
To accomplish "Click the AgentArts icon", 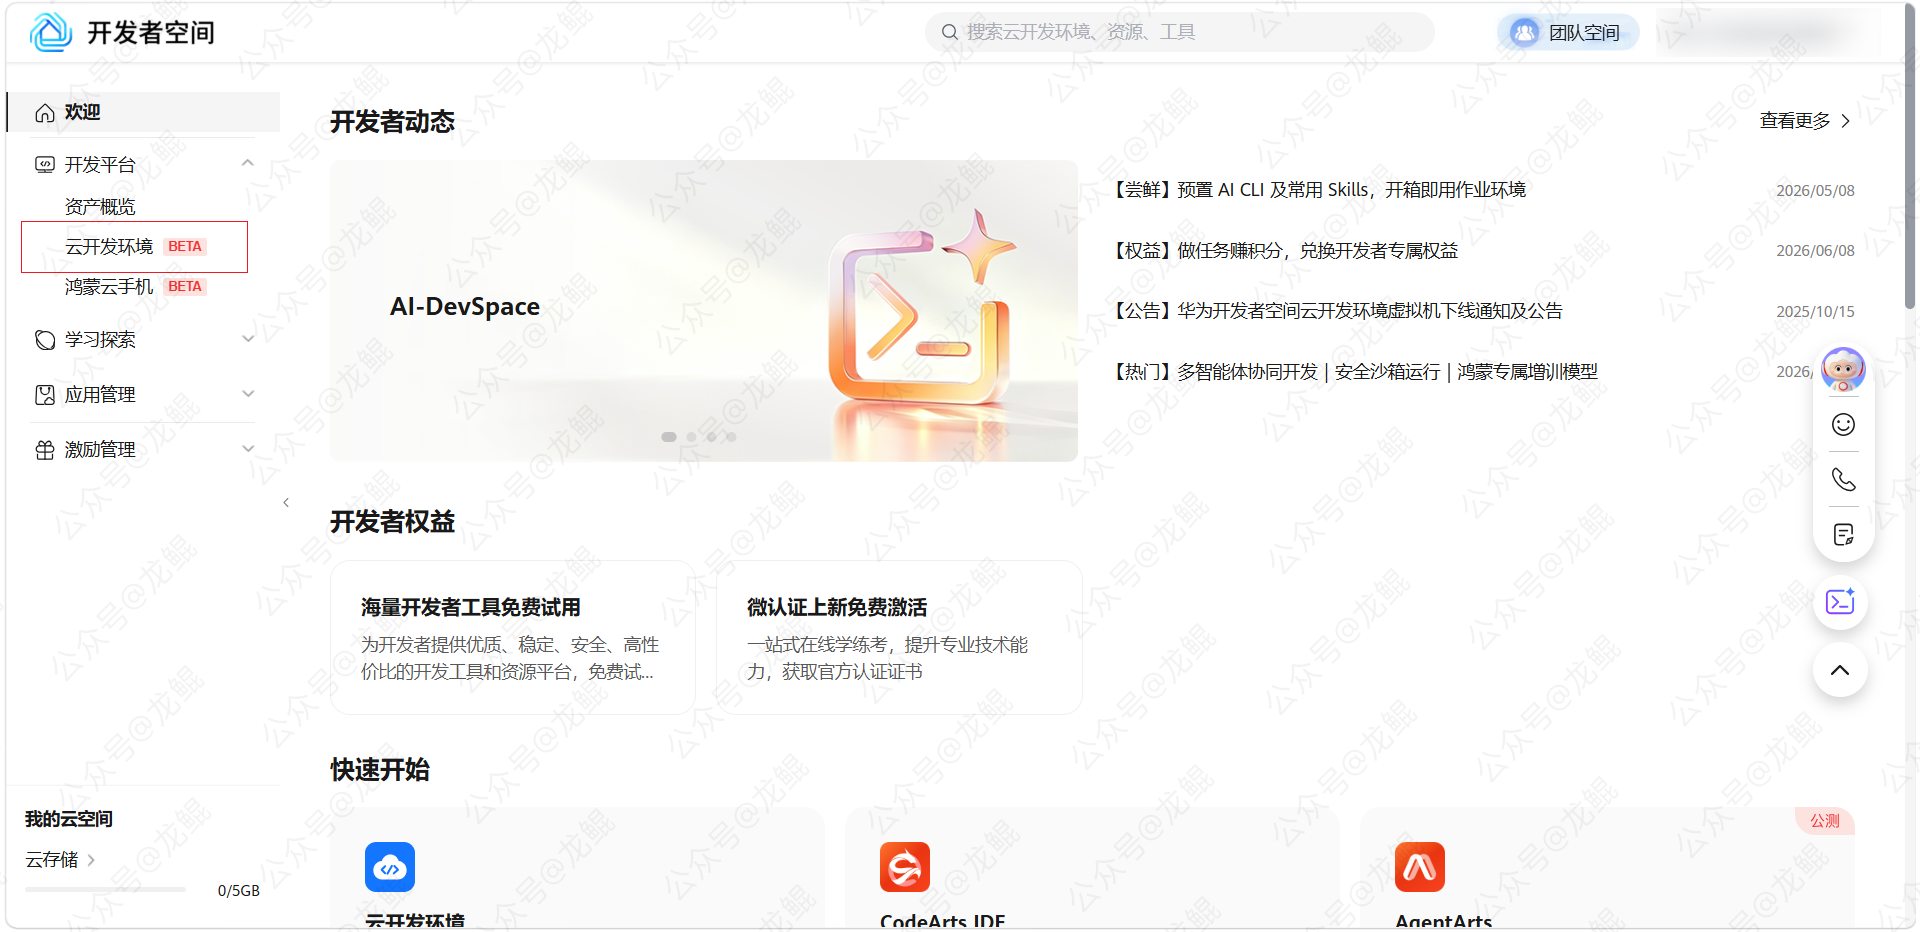I will tap(1420, 867).
